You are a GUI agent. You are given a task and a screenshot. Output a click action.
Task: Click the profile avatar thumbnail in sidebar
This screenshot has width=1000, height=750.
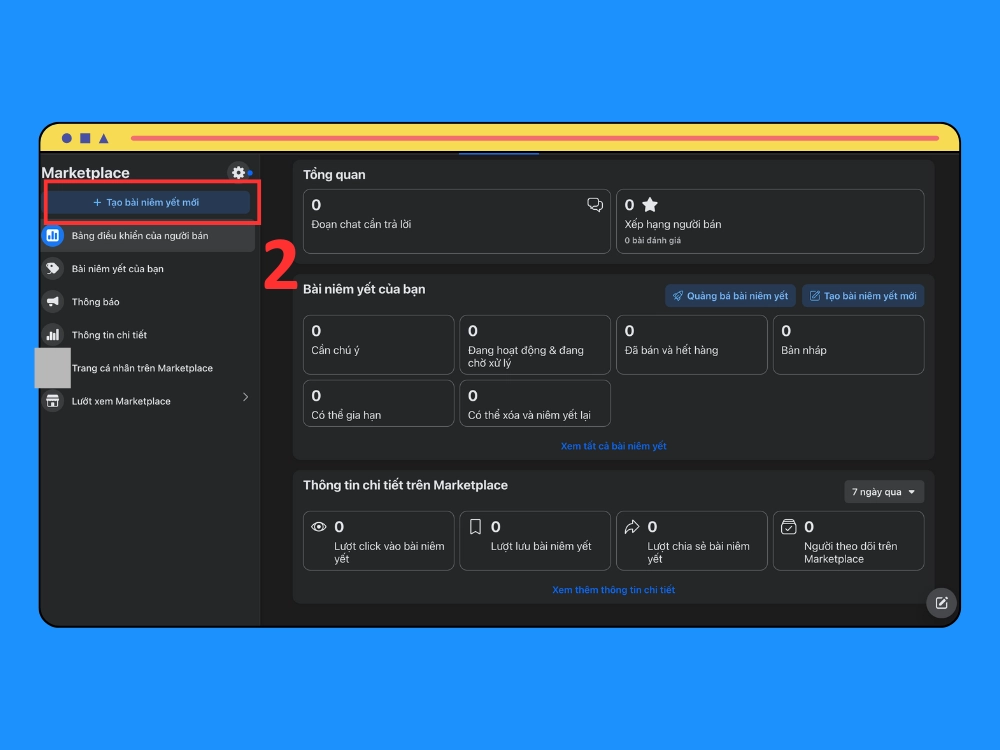tap(52, 368)
